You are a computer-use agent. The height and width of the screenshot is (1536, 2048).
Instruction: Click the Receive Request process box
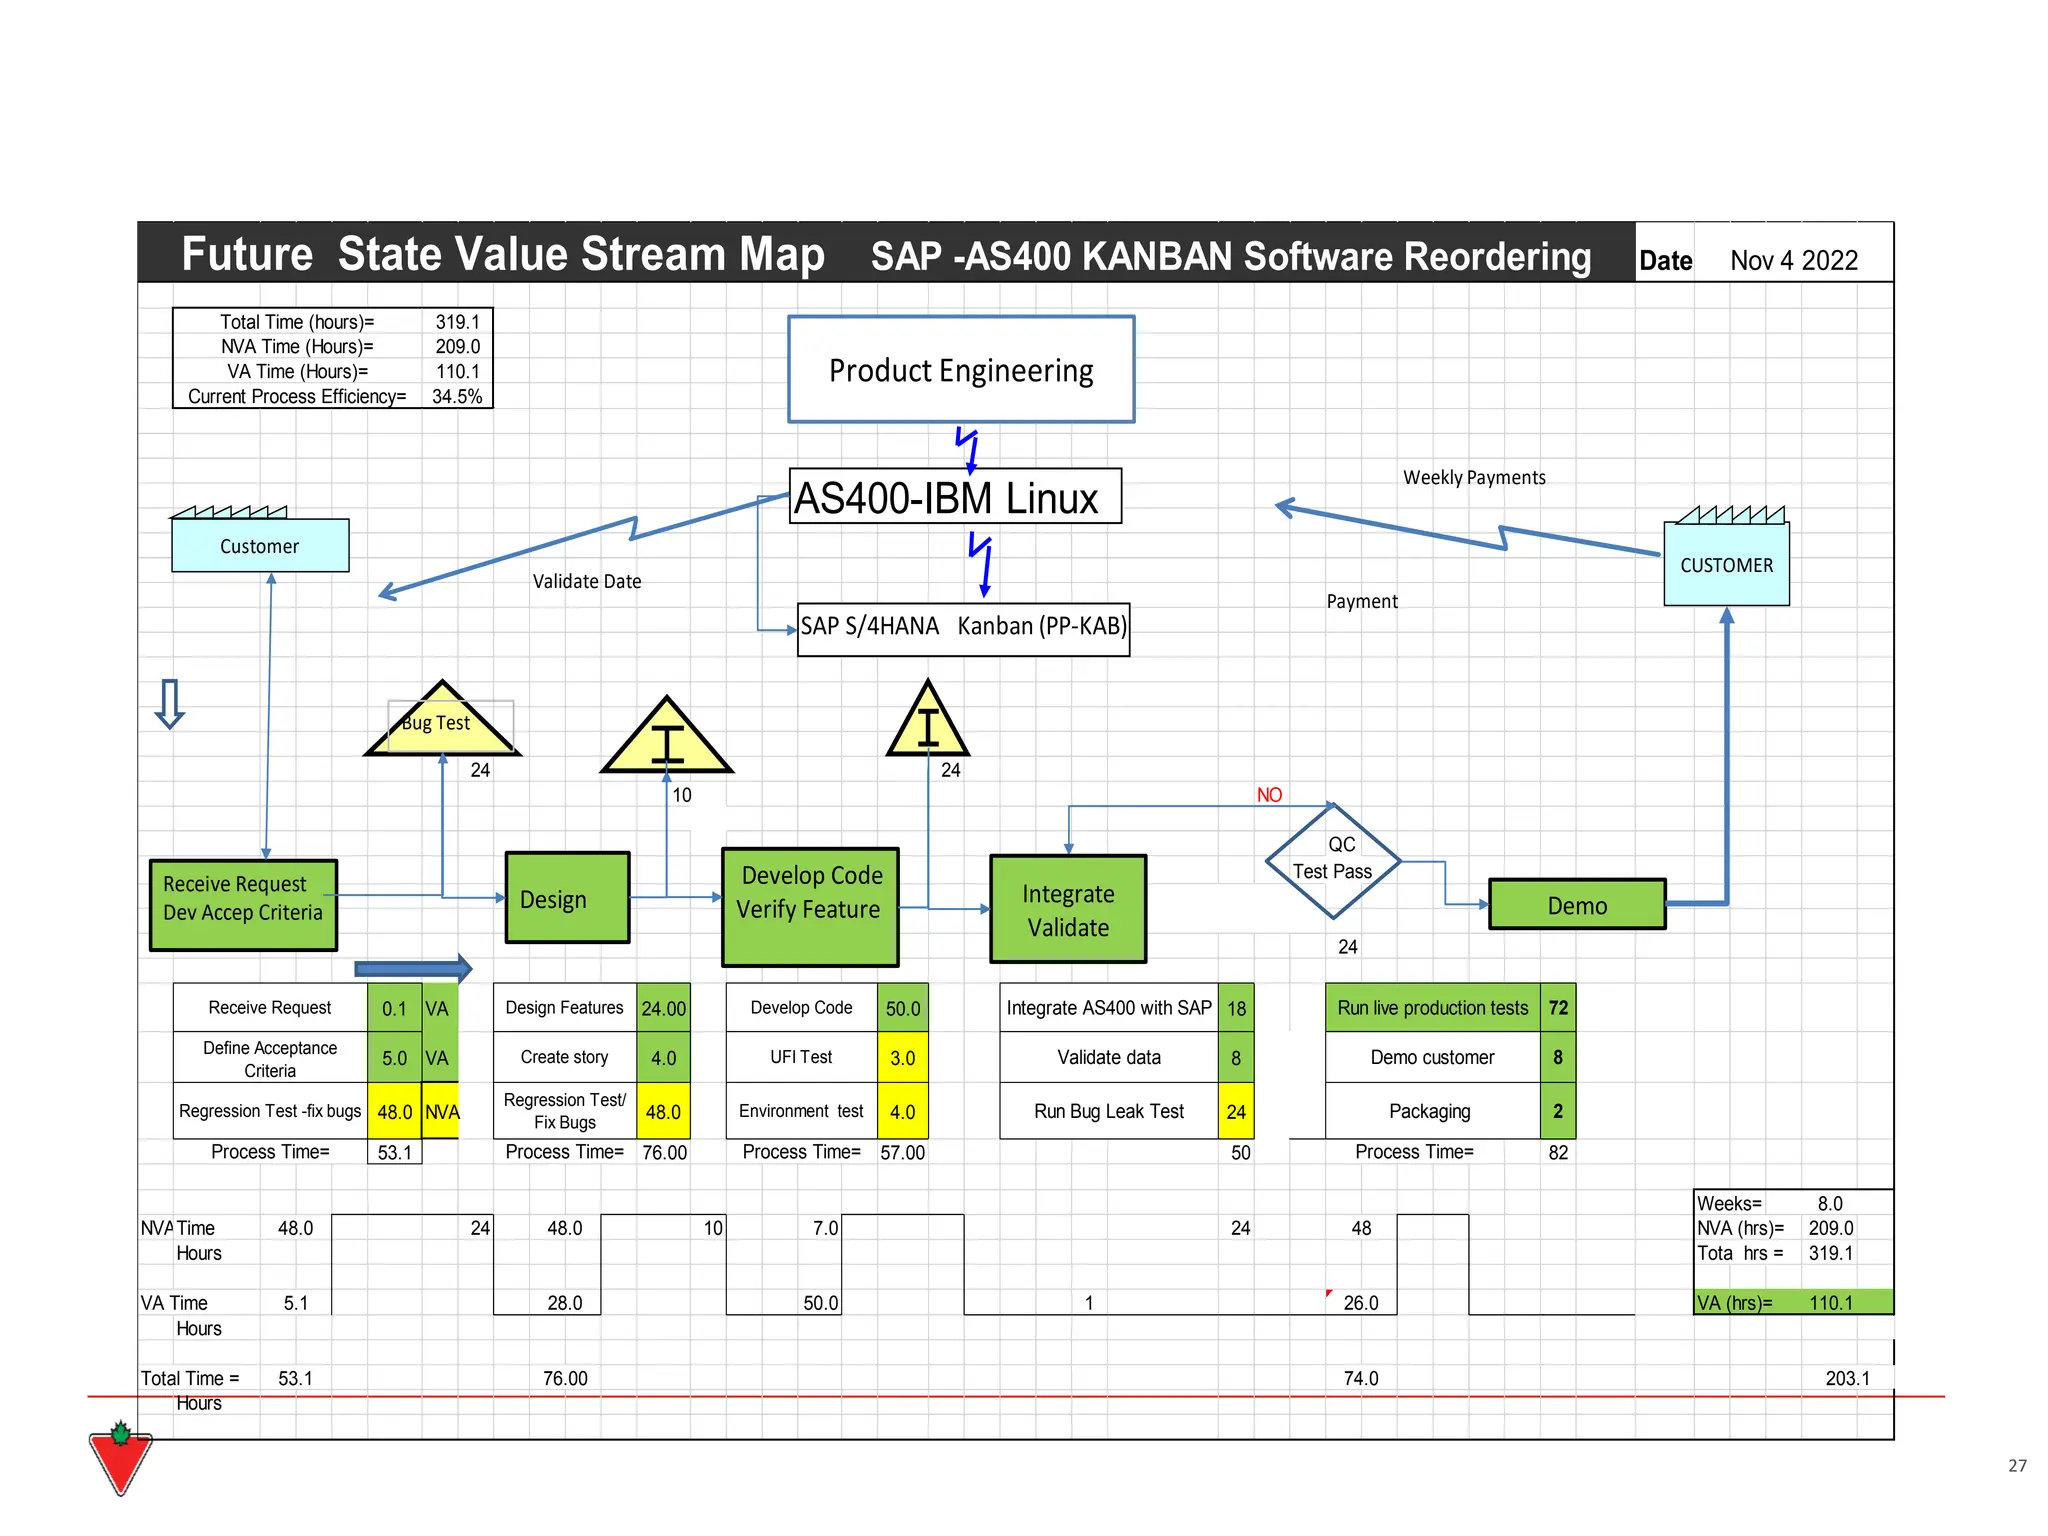pos(243,905)
